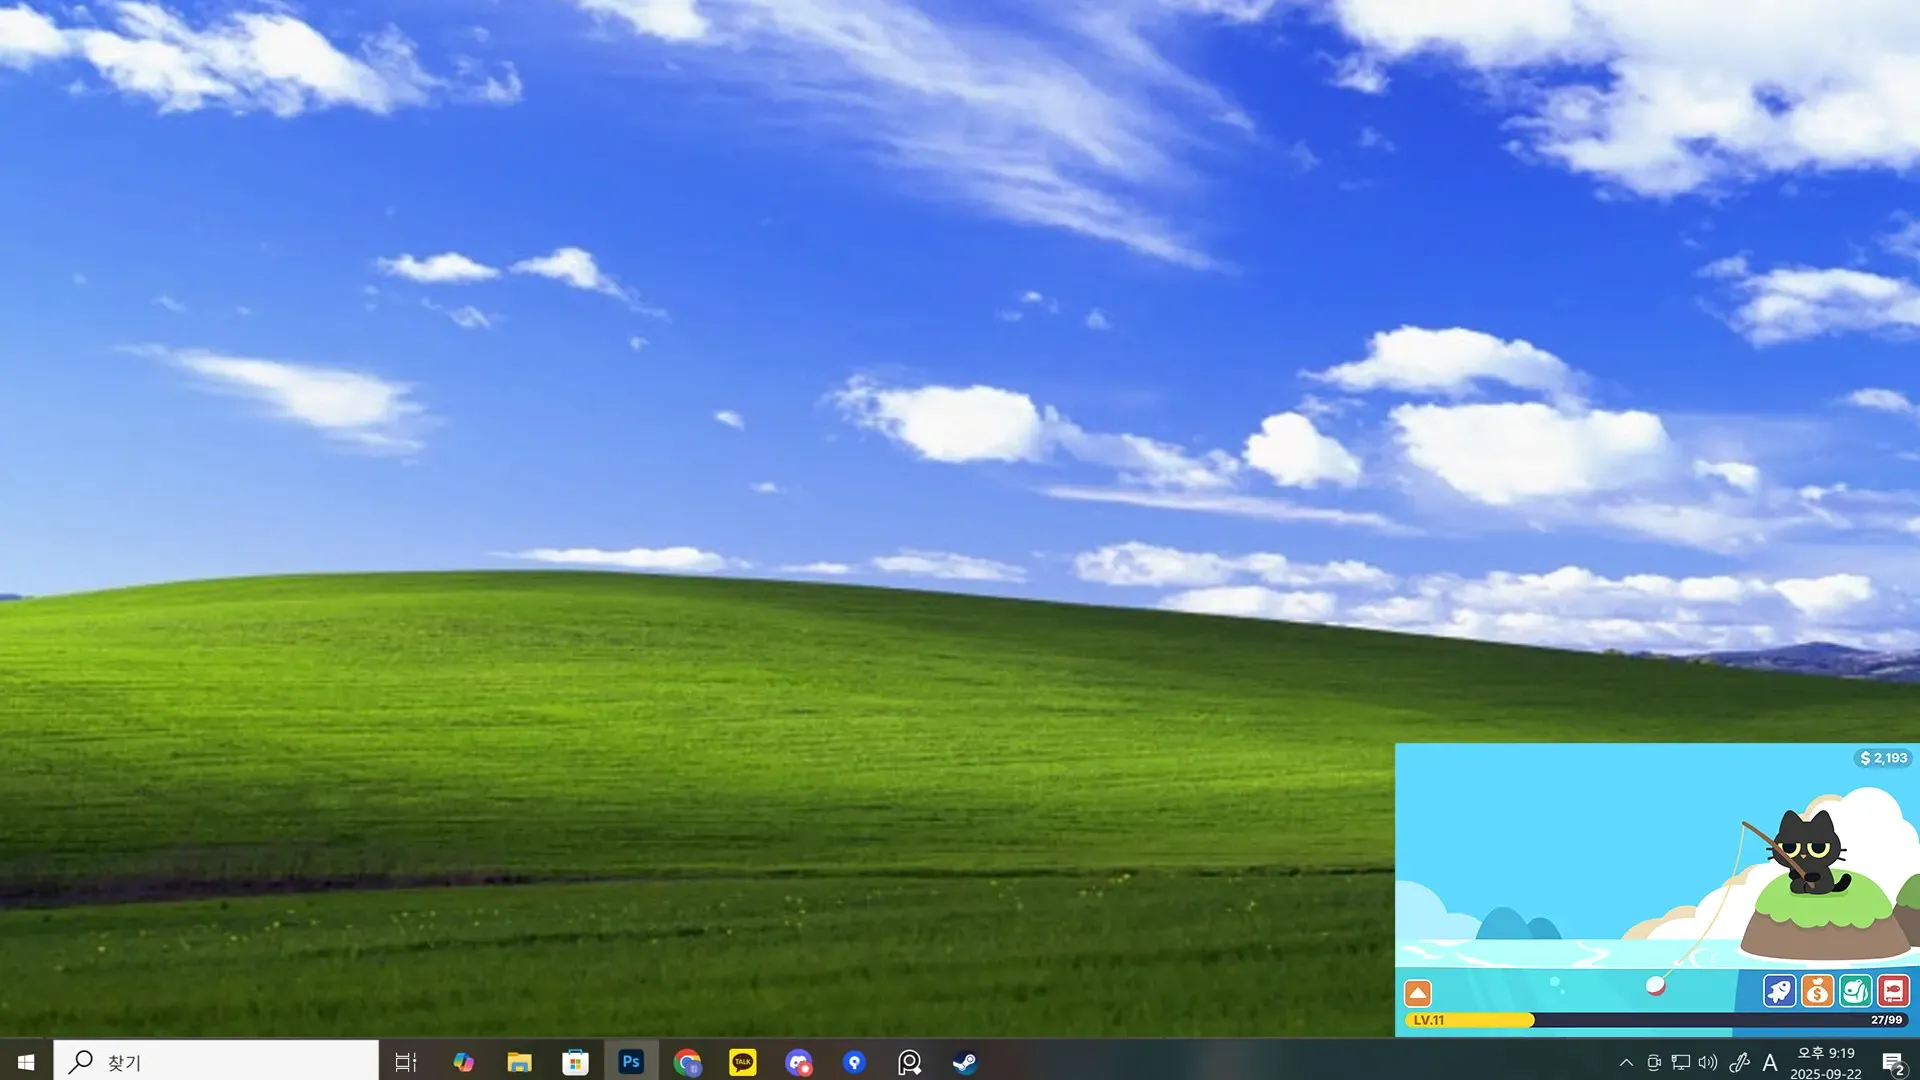The height and width of the screenshot is (1080, 1920).
Task: Toggle the IME input mode A indicator
Action: (1770, 1062)
